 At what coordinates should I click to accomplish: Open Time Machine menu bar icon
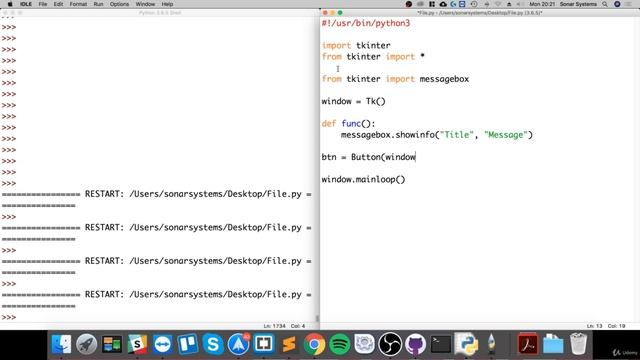(474, 4)
